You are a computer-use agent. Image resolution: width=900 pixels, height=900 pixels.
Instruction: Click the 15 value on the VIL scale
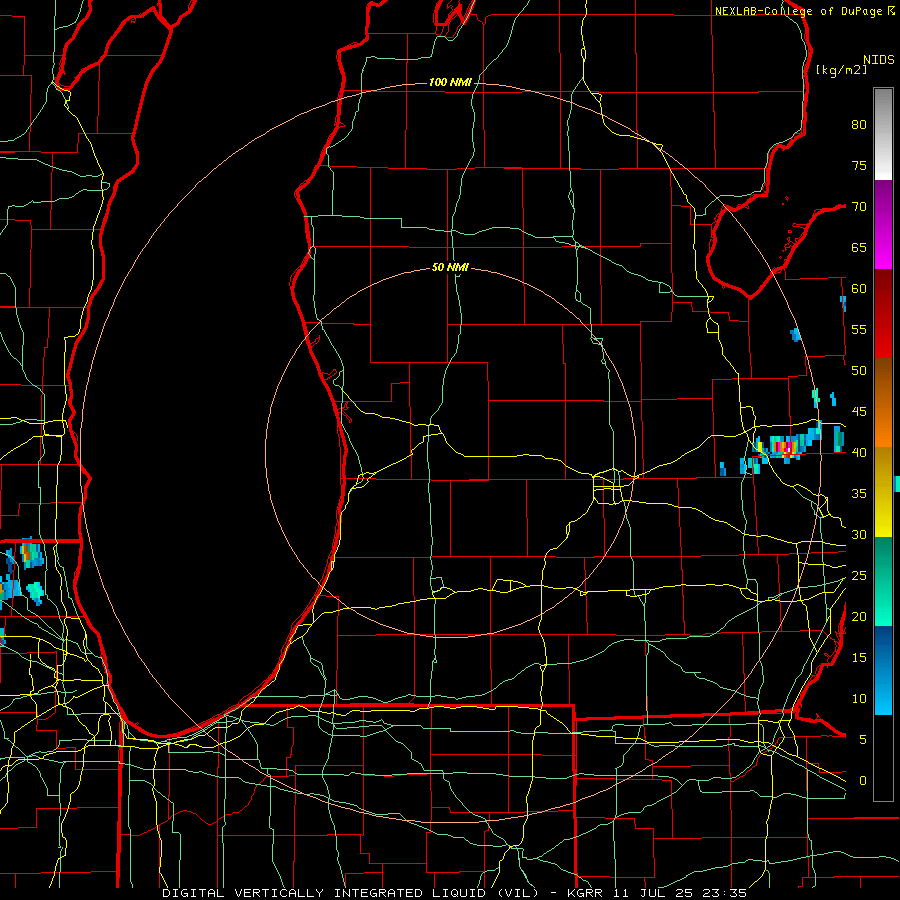point(859,657)
